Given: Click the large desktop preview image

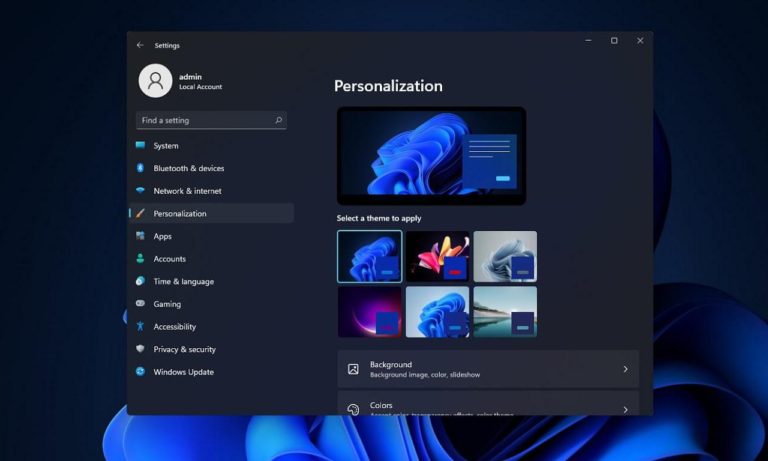Looking at the screenshot, I should (x=432, y=156).
